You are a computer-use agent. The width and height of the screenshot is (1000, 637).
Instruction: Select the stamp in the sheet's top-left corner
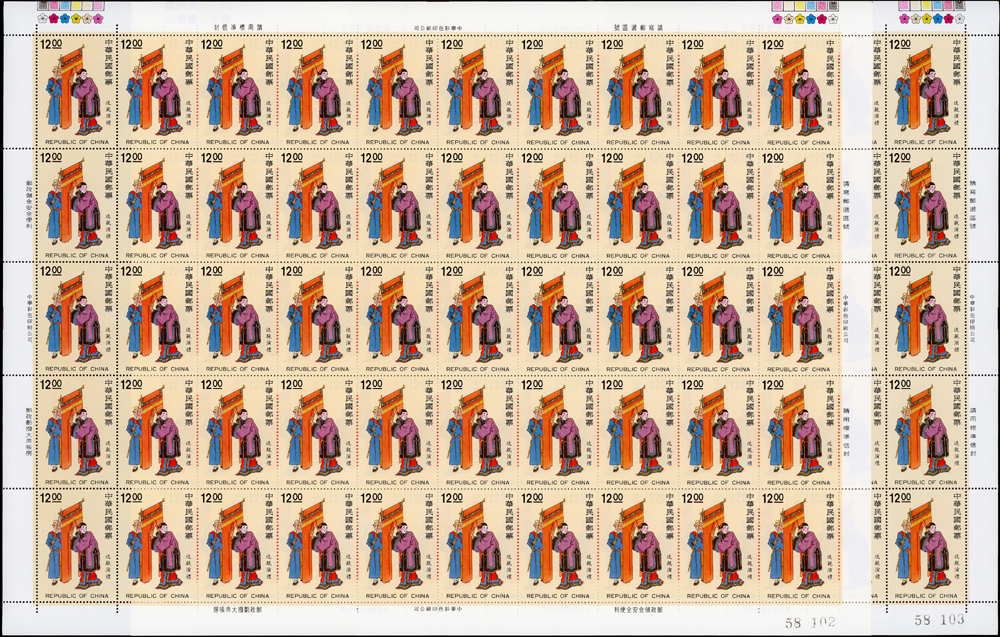tap(75, 92)
